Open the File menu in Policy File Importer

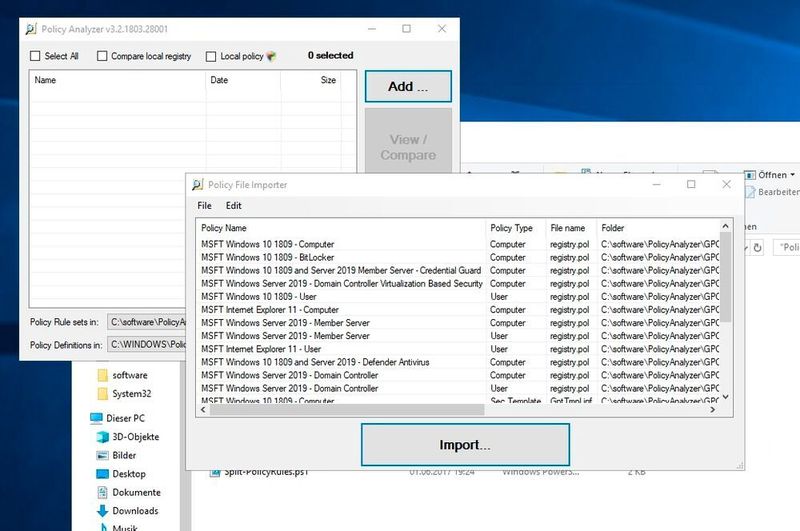[204, 206]
